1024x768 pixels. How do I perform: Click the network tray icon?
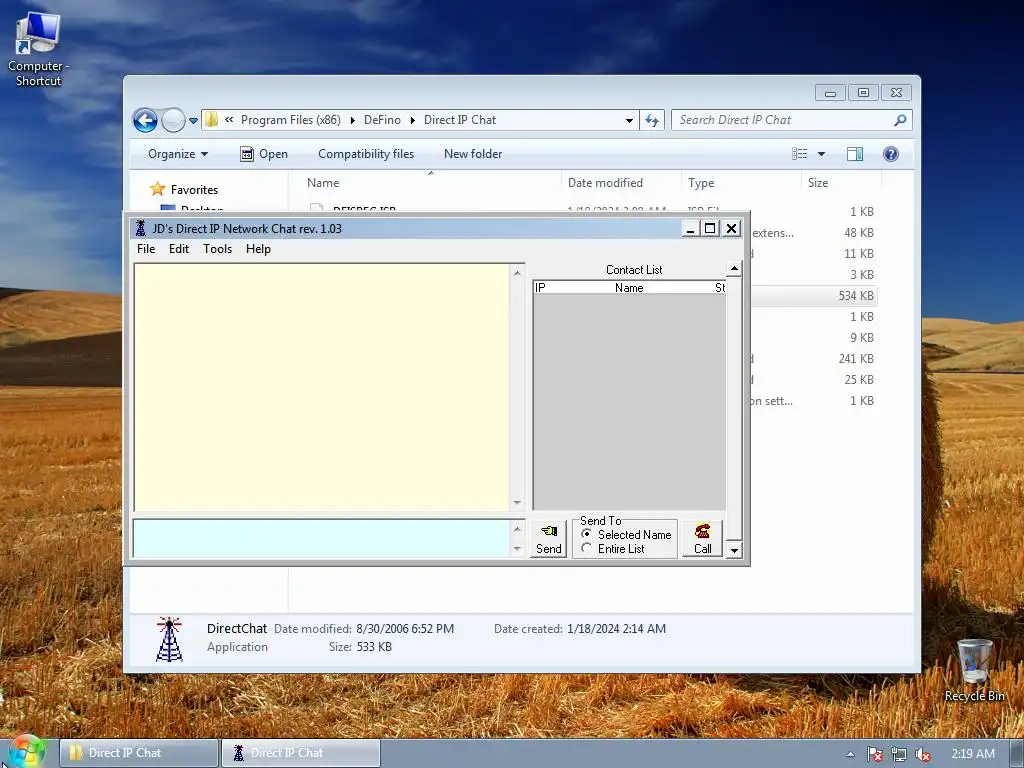[899, 754]
